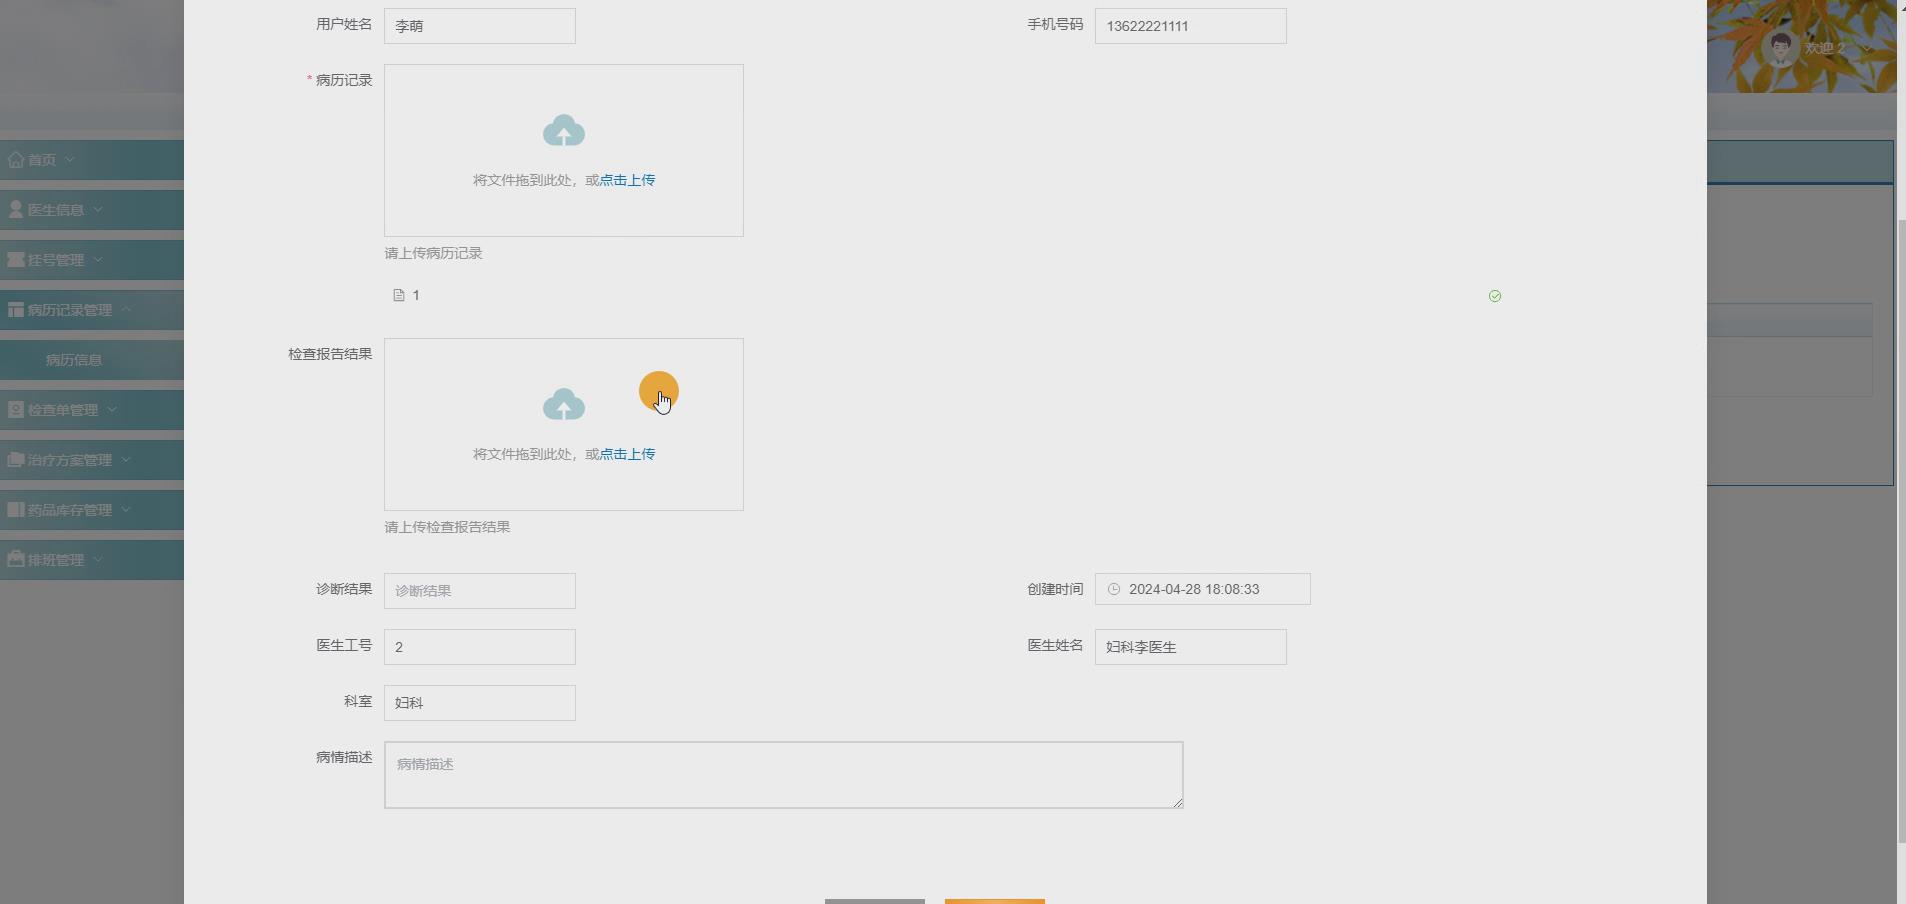Screen dimensions: 1906x904
Task: Click the ticket icon beside 挂号管理
Action: pos(16,260)
